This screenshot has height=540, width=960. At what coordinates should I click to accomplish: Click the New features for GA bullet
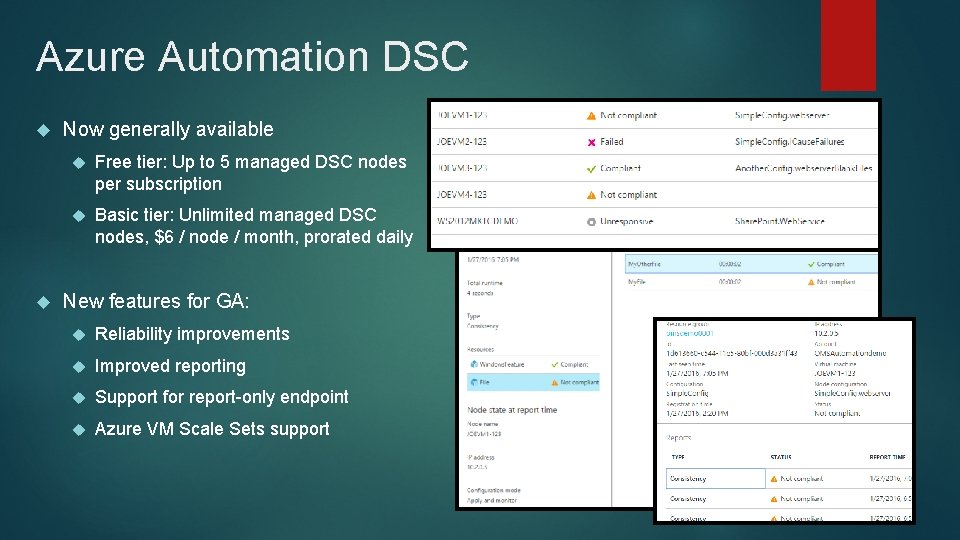[x=156, y=301]
